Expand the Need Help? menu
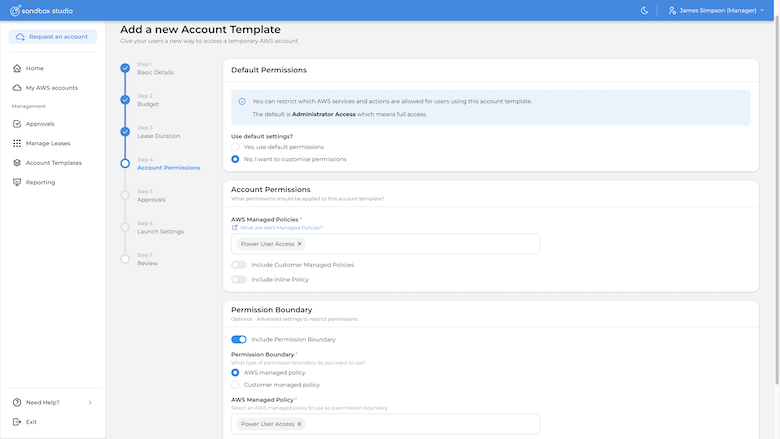Image resolution: width=780 pixels, height=439 pixels. coord(53,402)
